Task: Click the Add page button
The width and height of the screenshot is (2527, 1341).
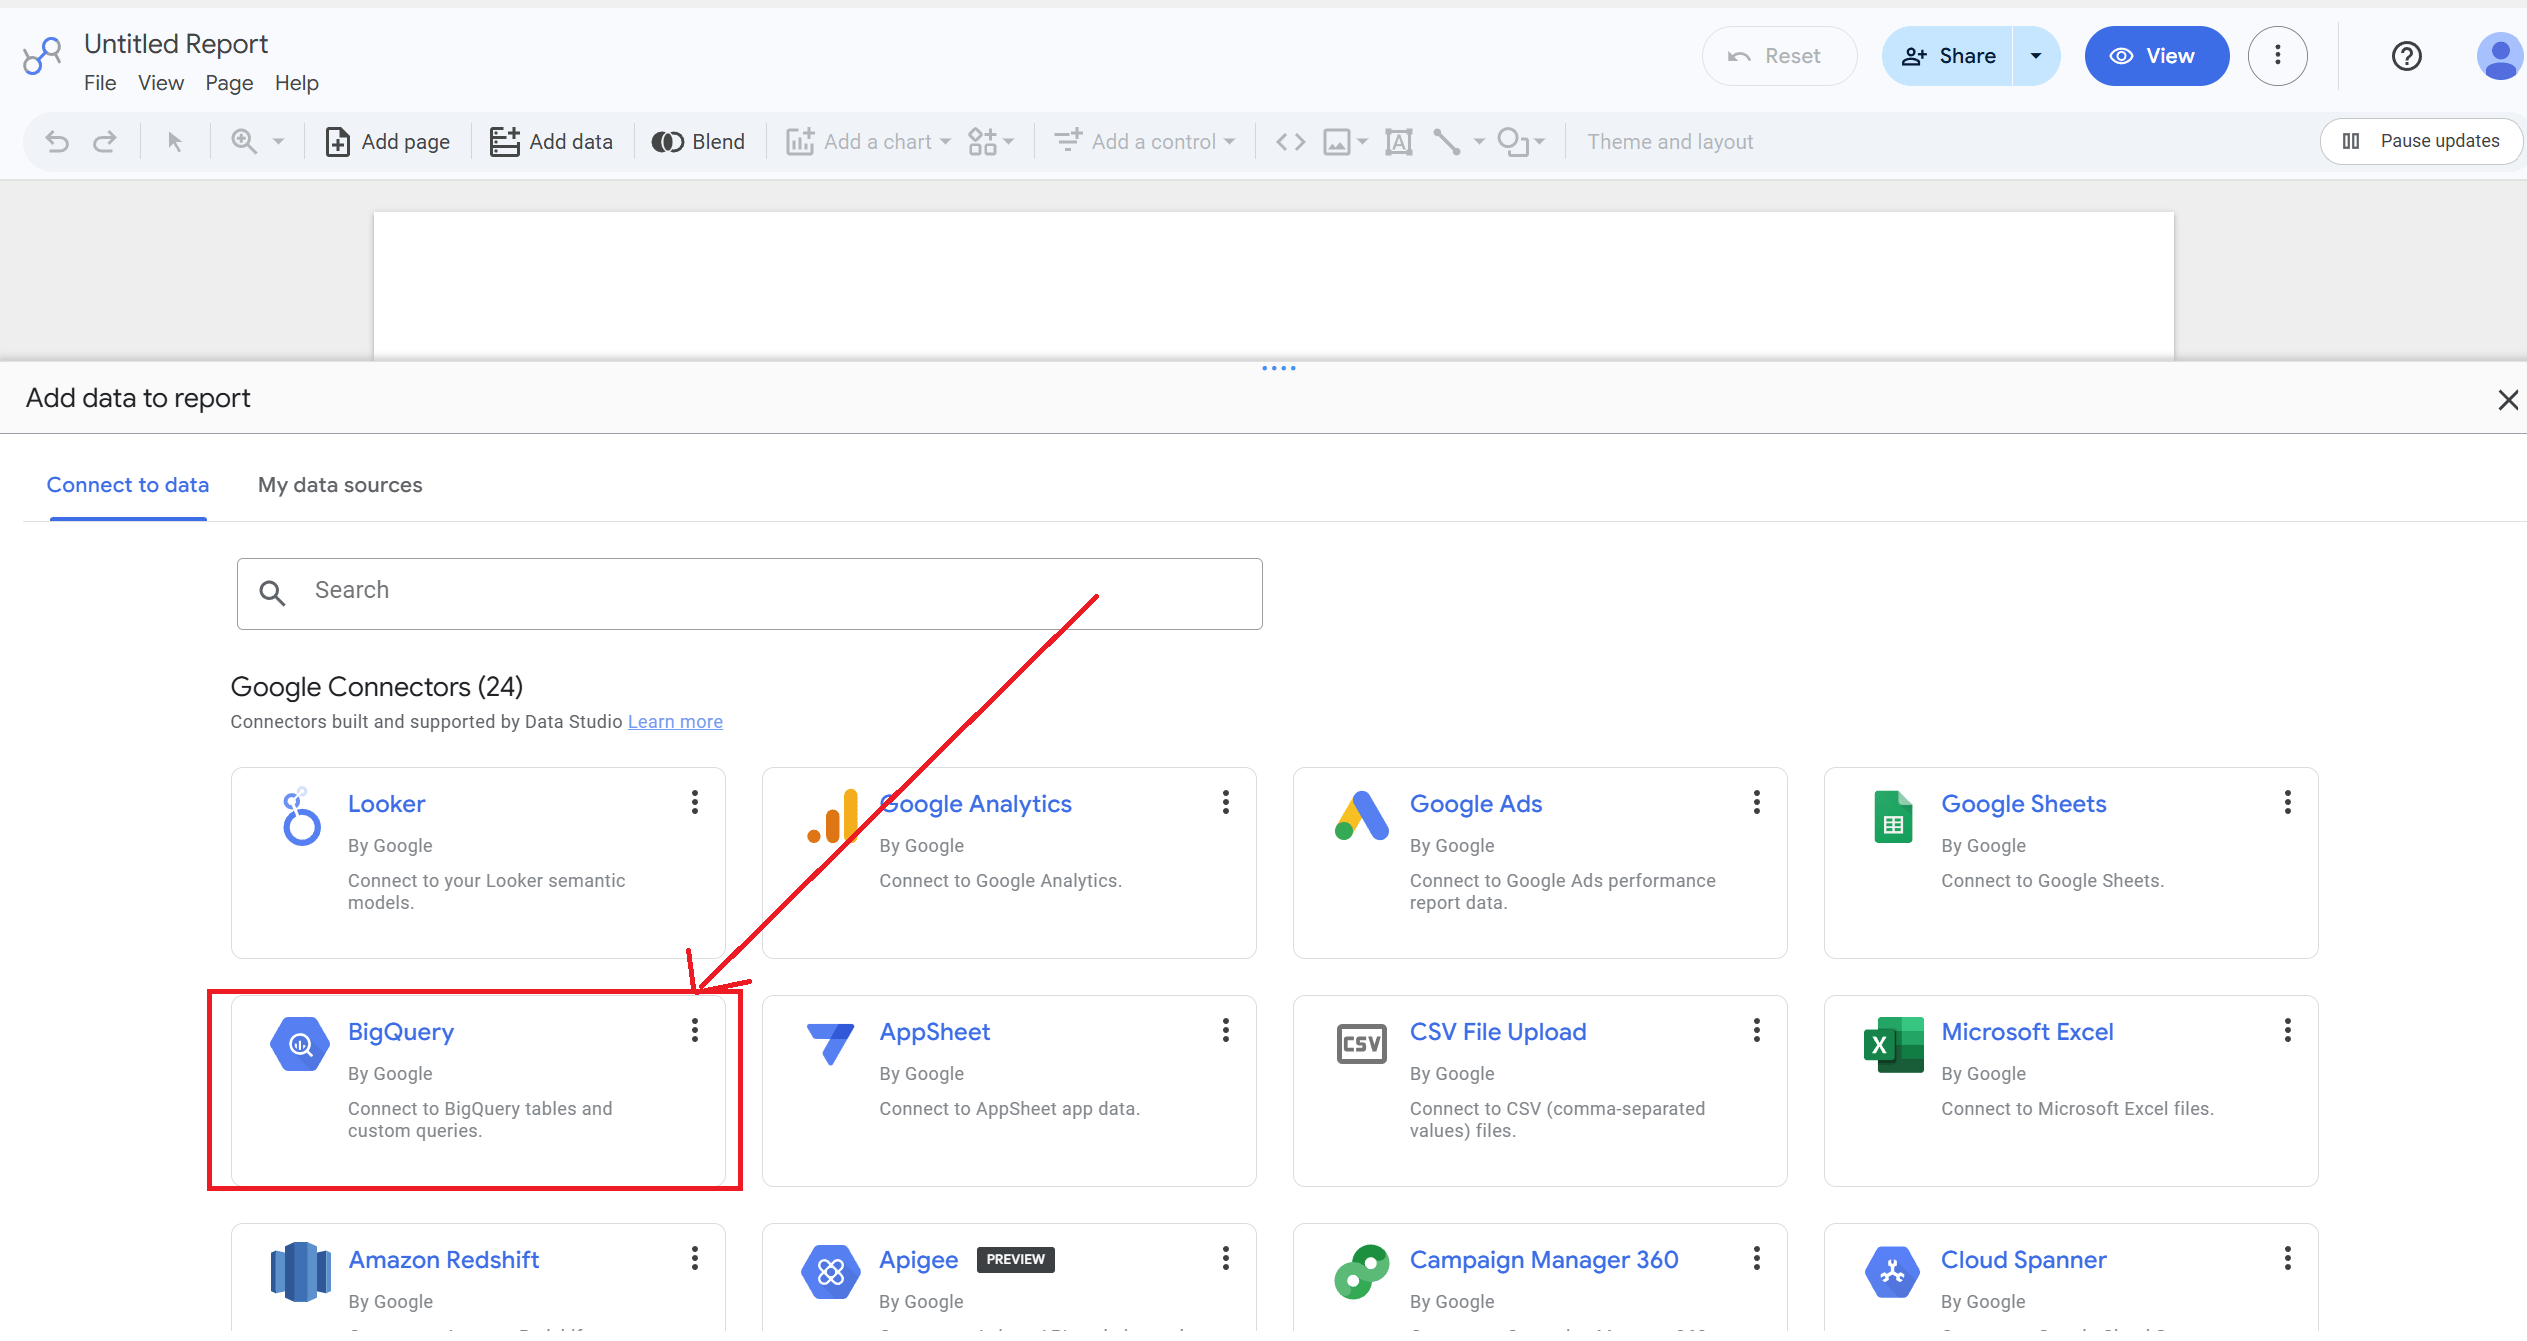Action: pyautogui.click(x=387, y=142)
